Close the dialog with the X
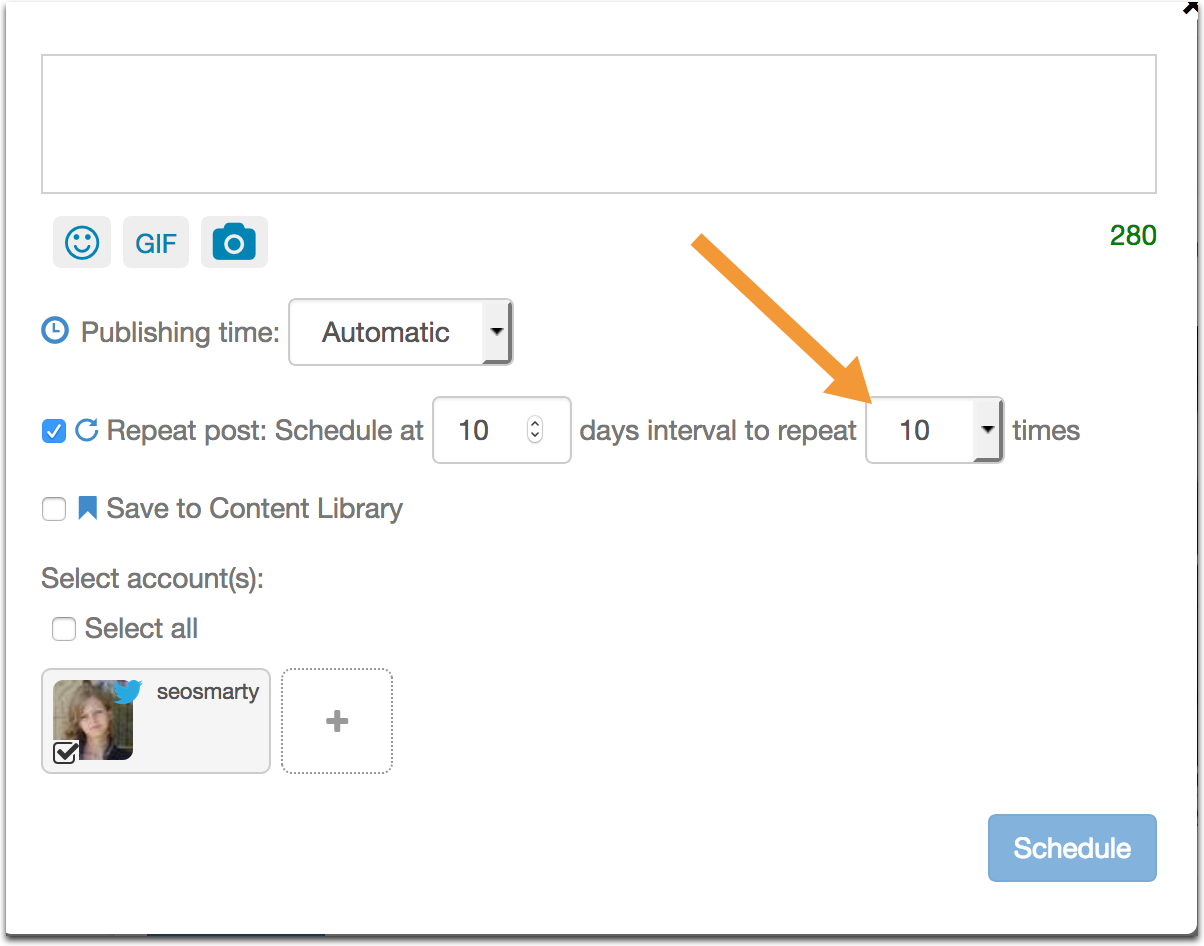 coord(1190,5)
